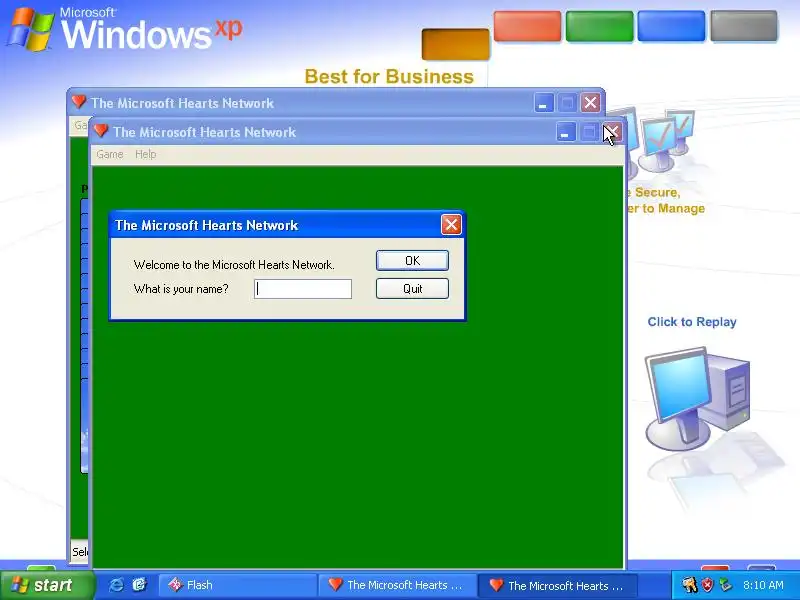800x600 pixels.
Task: Select the orange Best for Business tab
Action: (x=455, y=44)
